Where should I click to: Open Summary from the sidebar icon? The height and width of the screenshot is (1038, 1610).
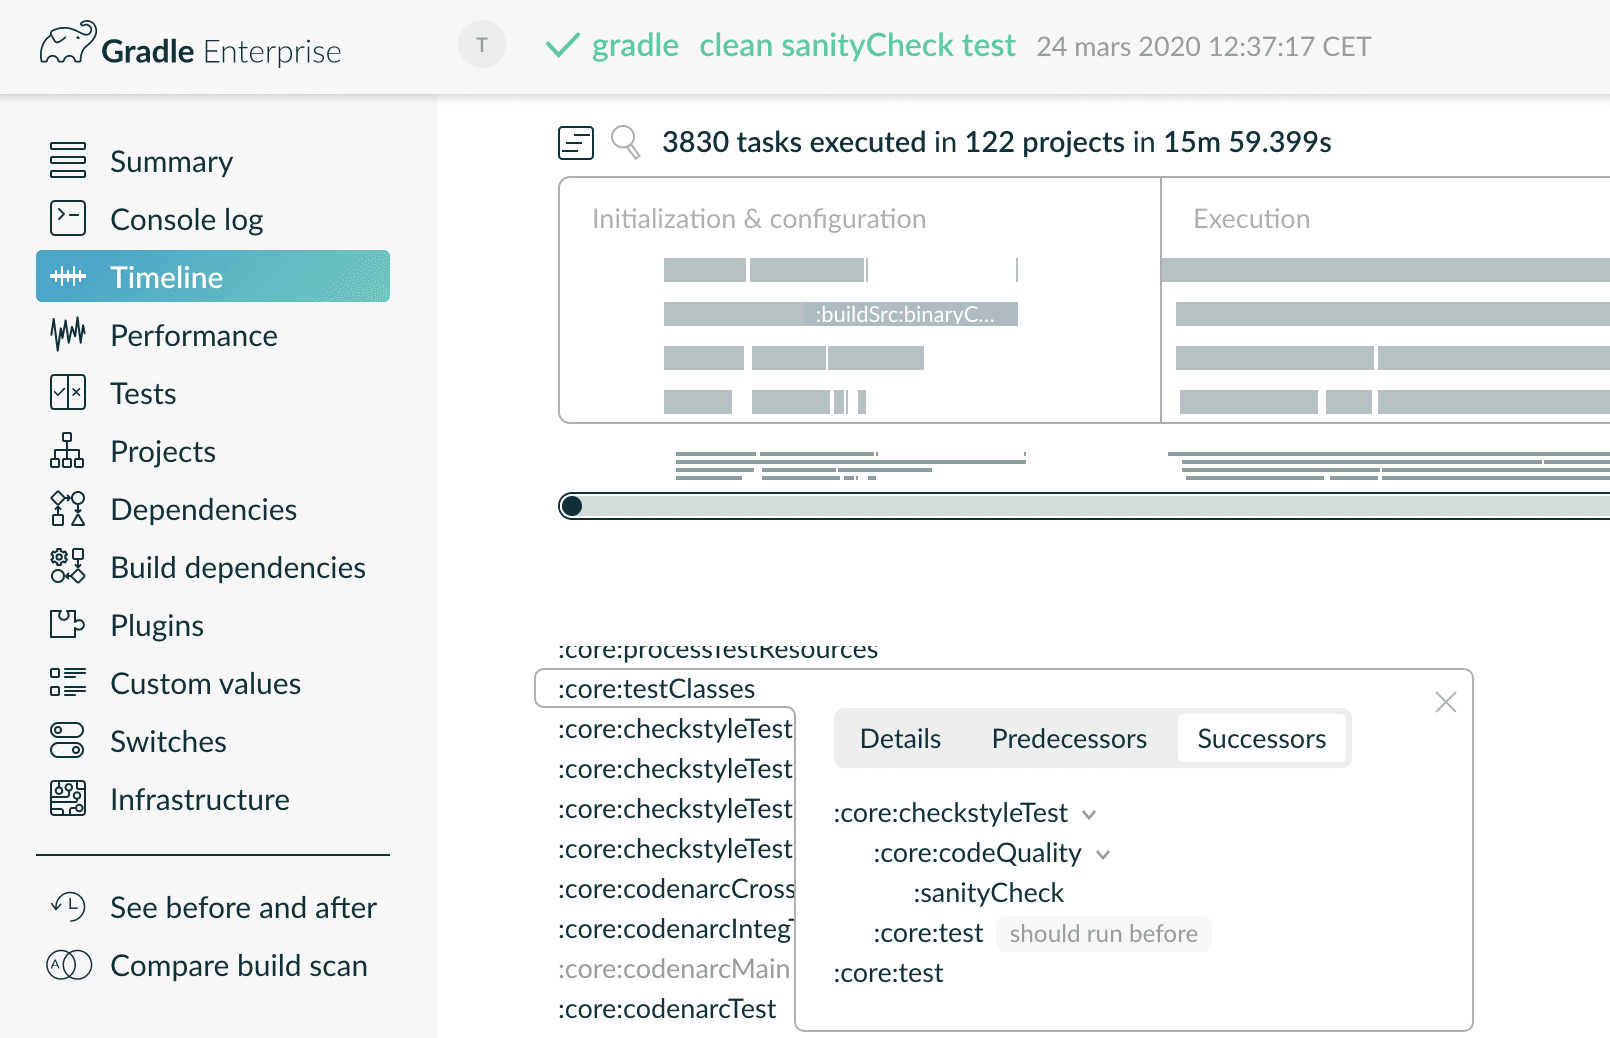point(68,160)
